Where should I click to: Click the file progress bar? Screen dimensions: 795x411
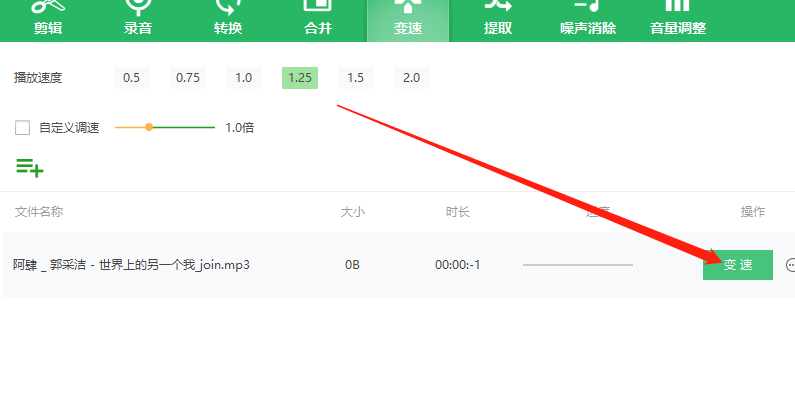[578, 265]
